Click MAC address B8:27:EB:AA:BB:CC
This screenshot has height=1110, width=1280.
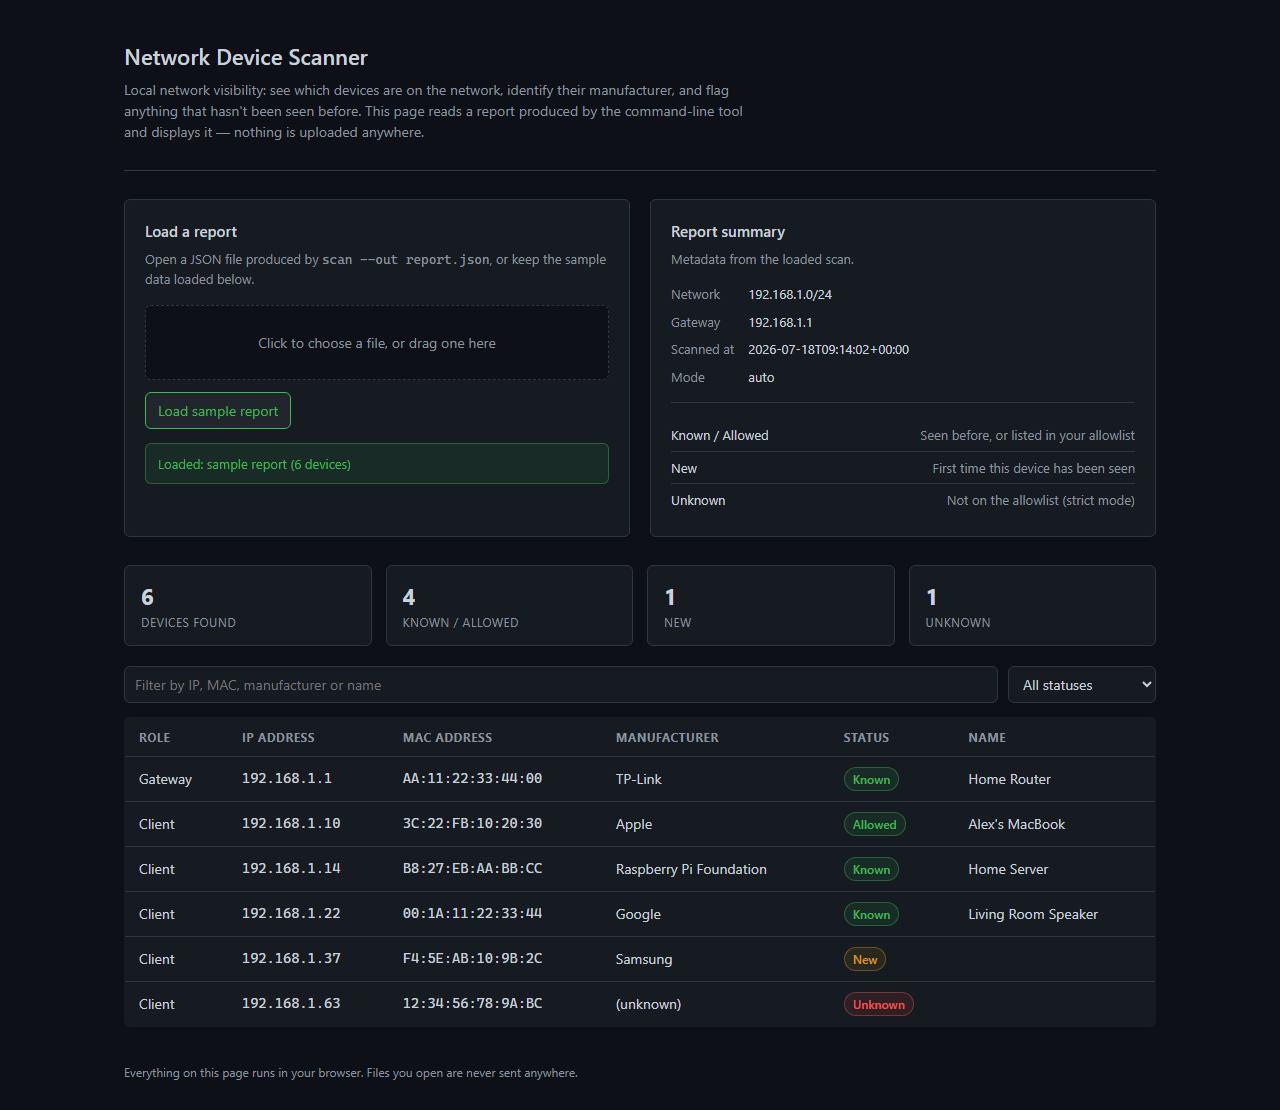tap(472, 868)
